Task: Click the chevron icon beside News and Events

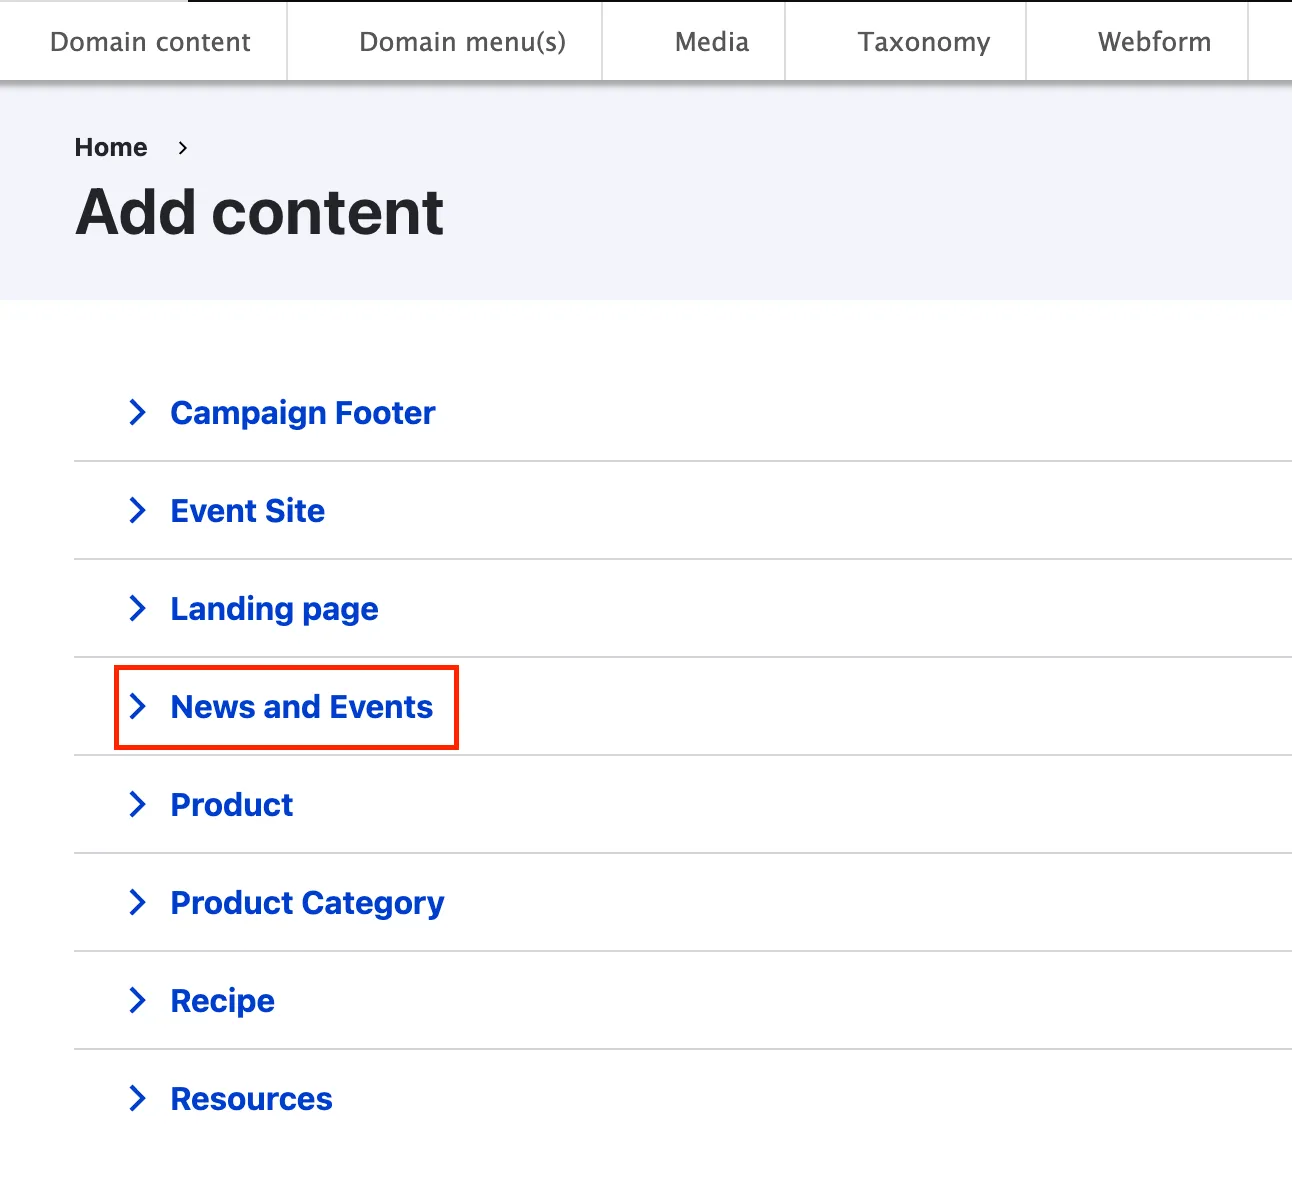Action: pos(138,706)
